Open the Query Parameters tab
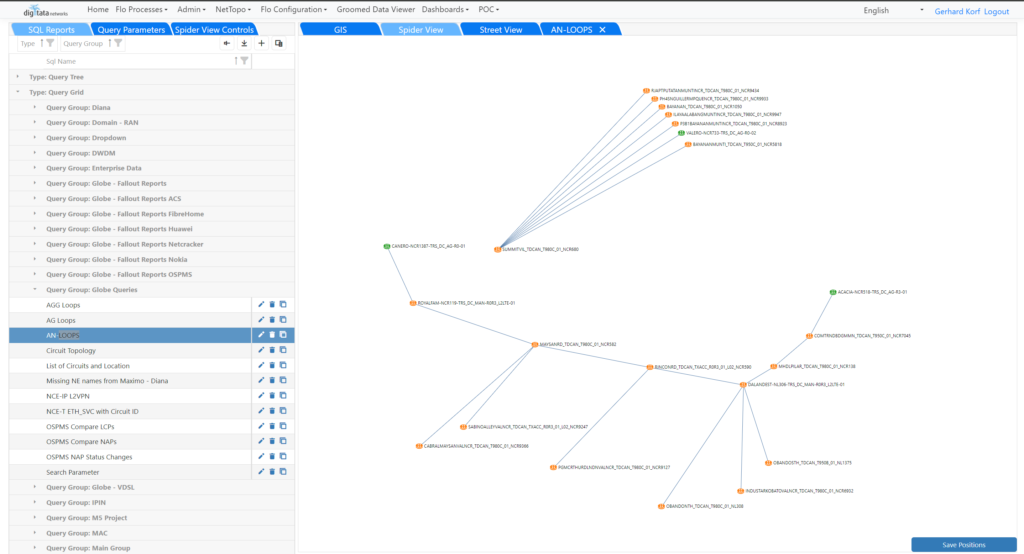This screenshot has width=1024, height=554. coord(131,29)
